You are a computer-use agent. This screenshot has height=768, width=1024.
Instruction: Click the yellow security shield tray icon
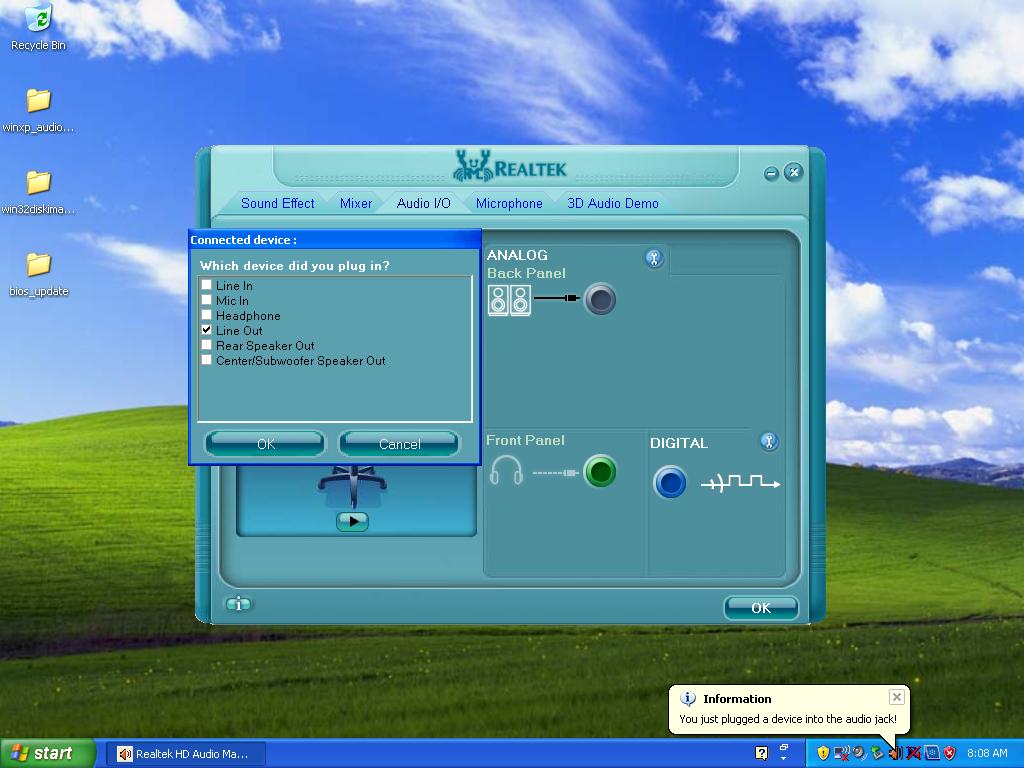824,753
